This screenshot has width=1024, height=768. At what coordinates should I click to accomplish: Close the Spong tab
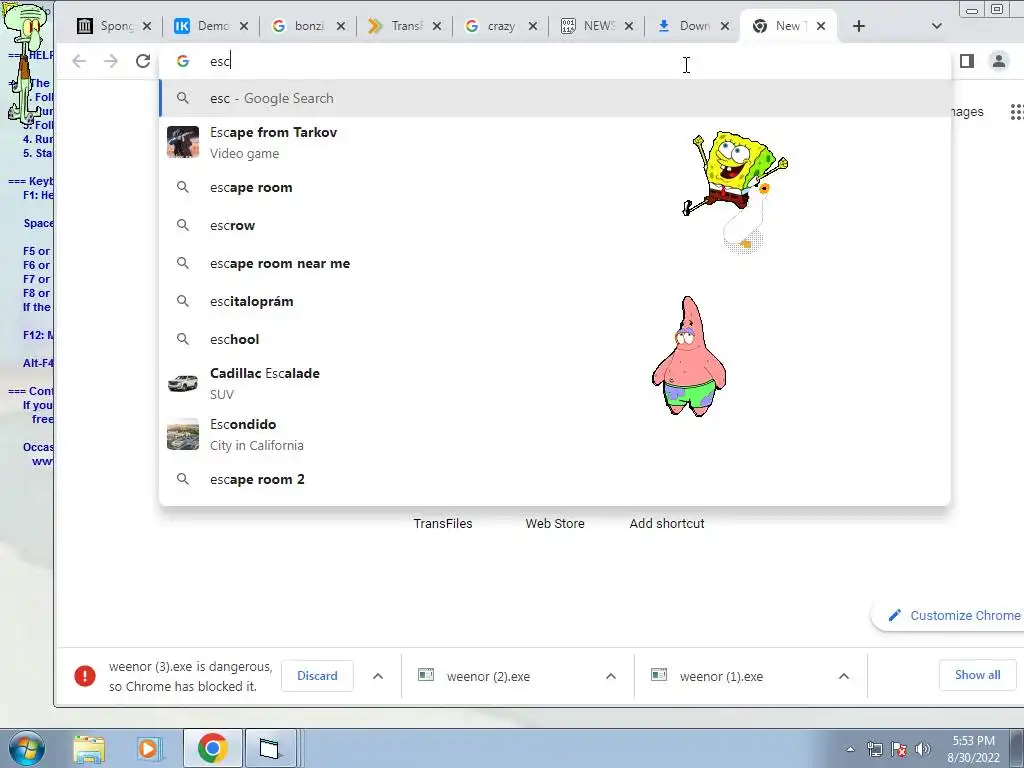coord(147,26)
